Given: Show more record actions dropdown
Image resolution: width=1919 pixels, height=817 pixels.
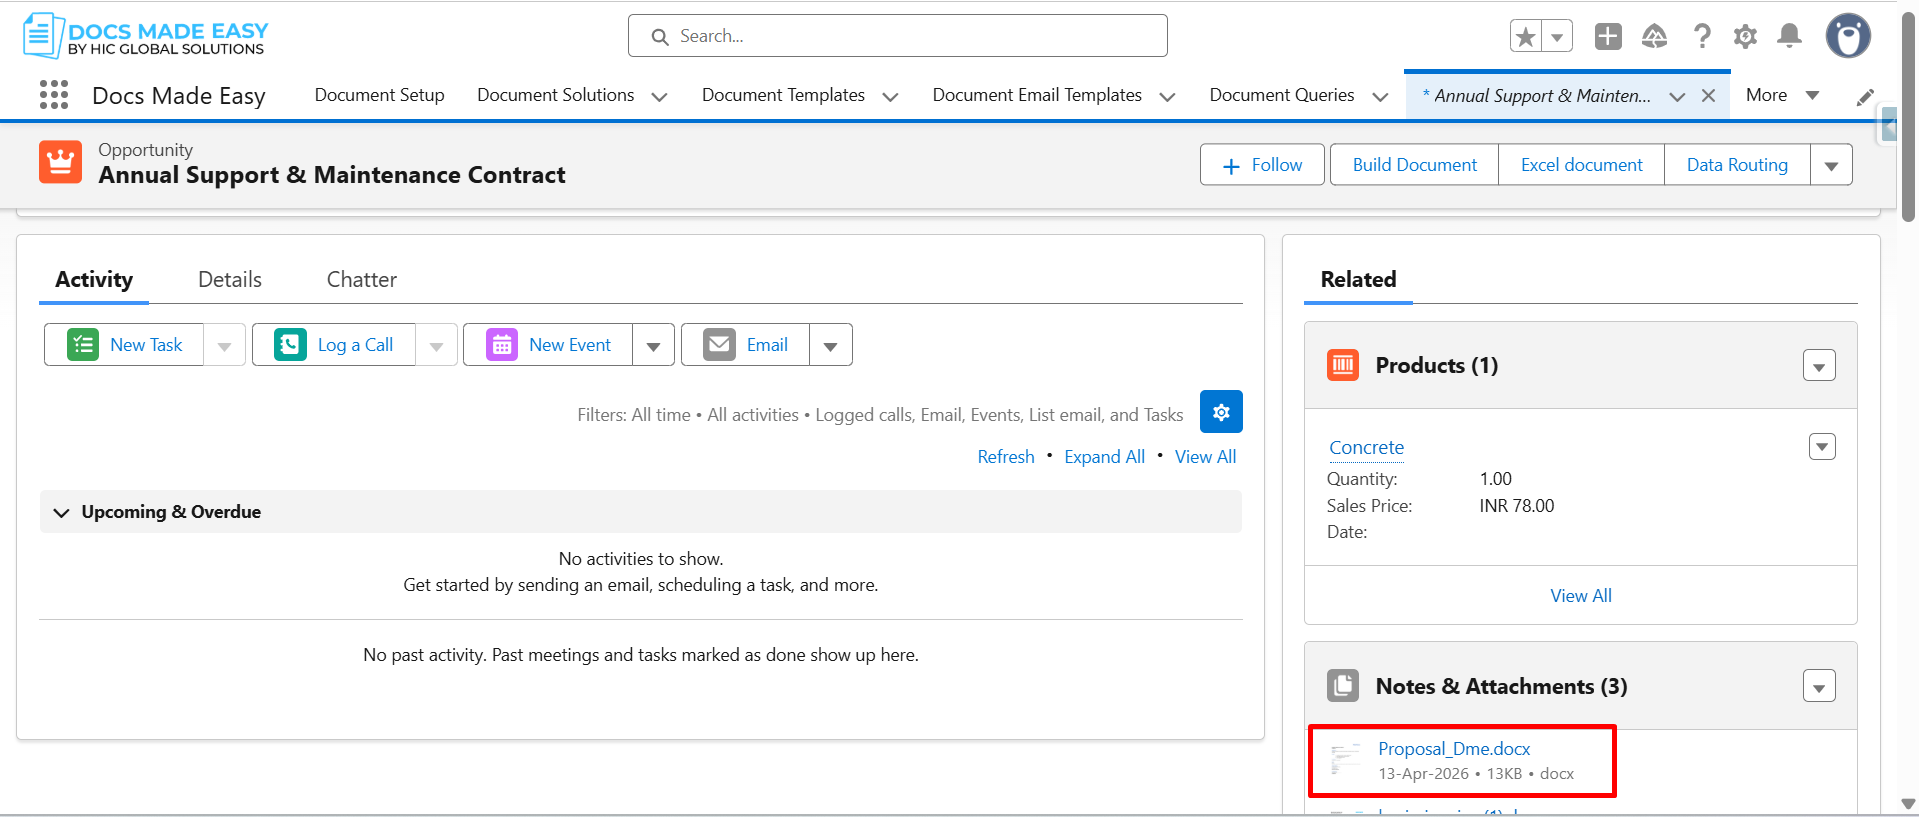Looking at the screenshot, I should point(1831,165).
